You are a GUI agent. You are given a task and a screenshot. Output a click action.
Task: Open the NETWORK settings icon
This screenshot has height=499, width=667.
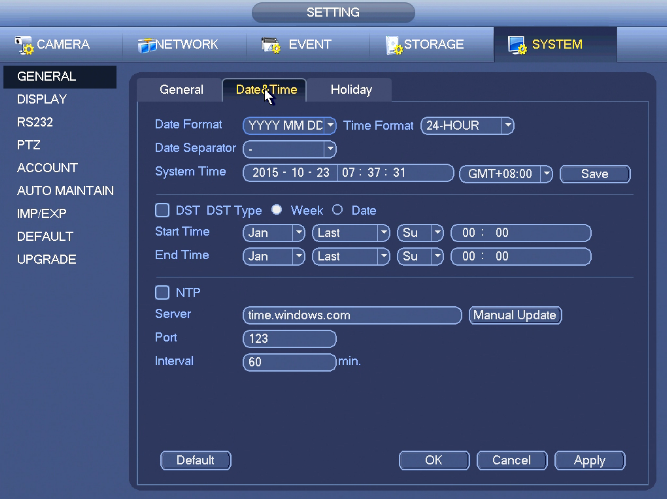[147, 45]
